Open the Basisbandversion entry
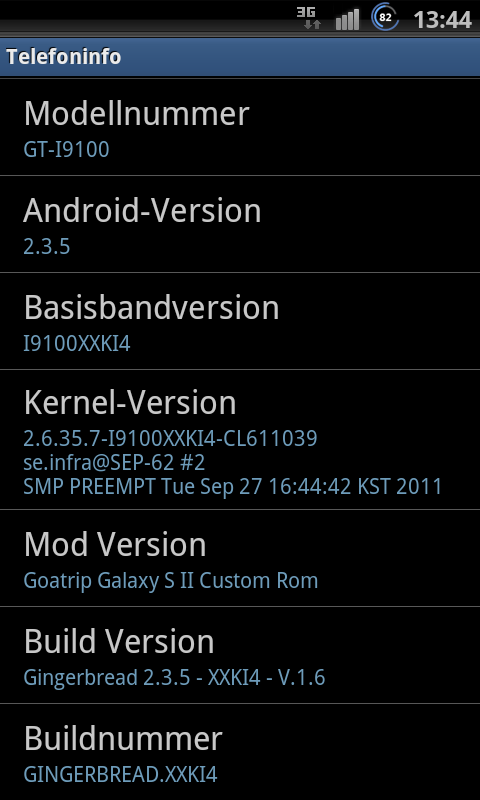Screen dimensions: 480x800 [x=240, y=321]
